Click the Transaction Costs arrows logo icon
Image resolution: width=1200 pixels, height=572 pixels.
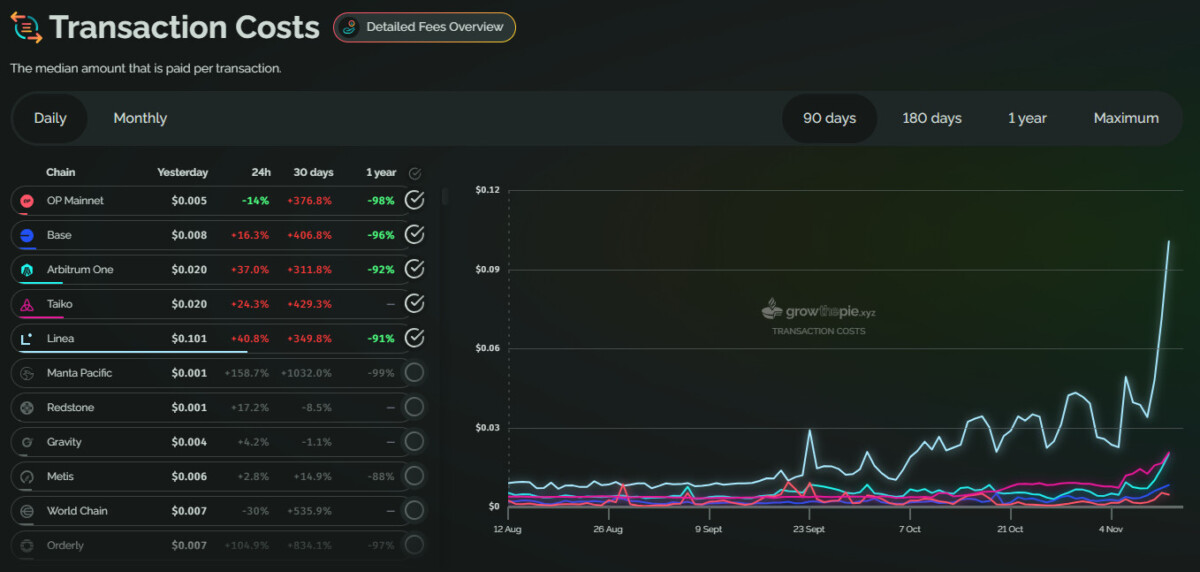tap(26, 27)
